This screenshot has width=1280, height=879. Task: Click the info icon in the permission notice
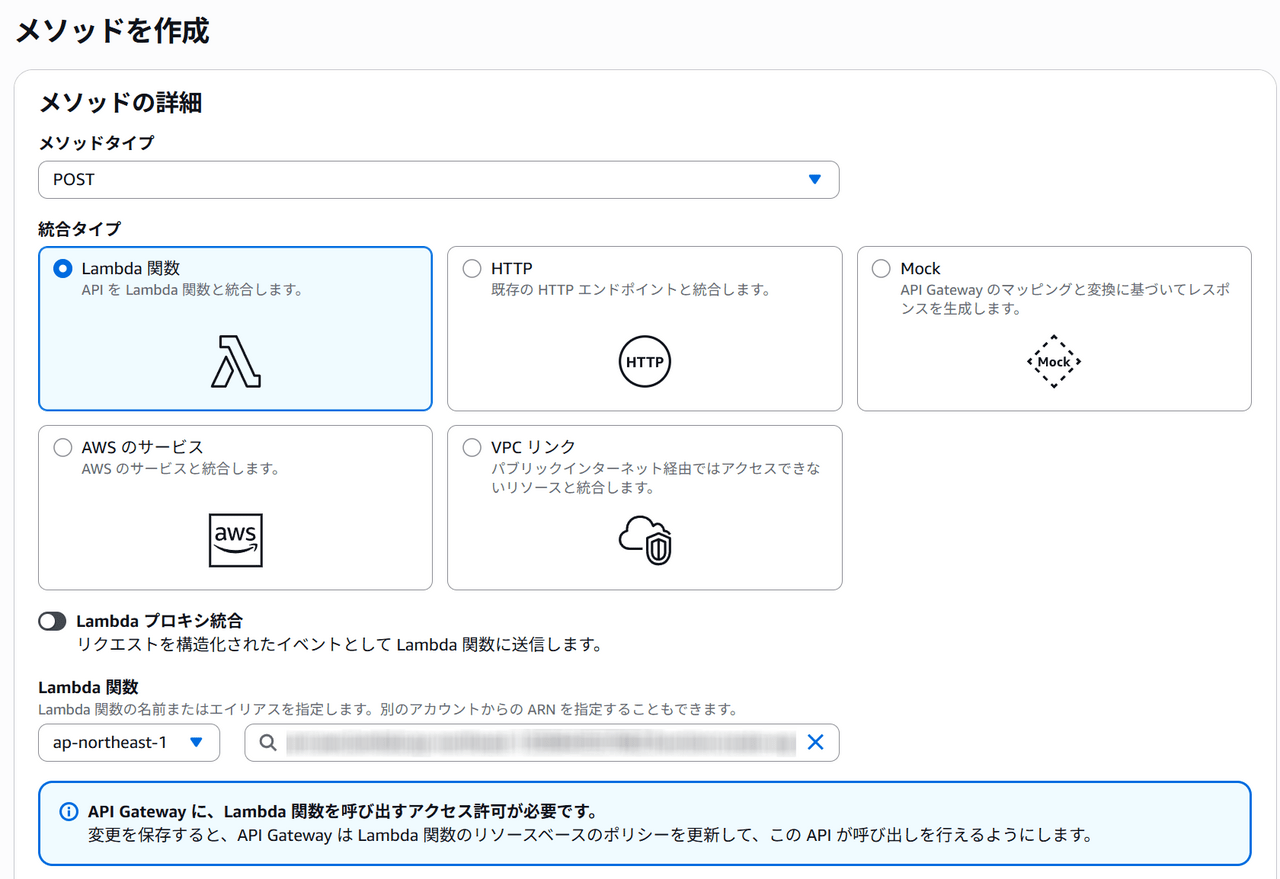coord(68,811)
